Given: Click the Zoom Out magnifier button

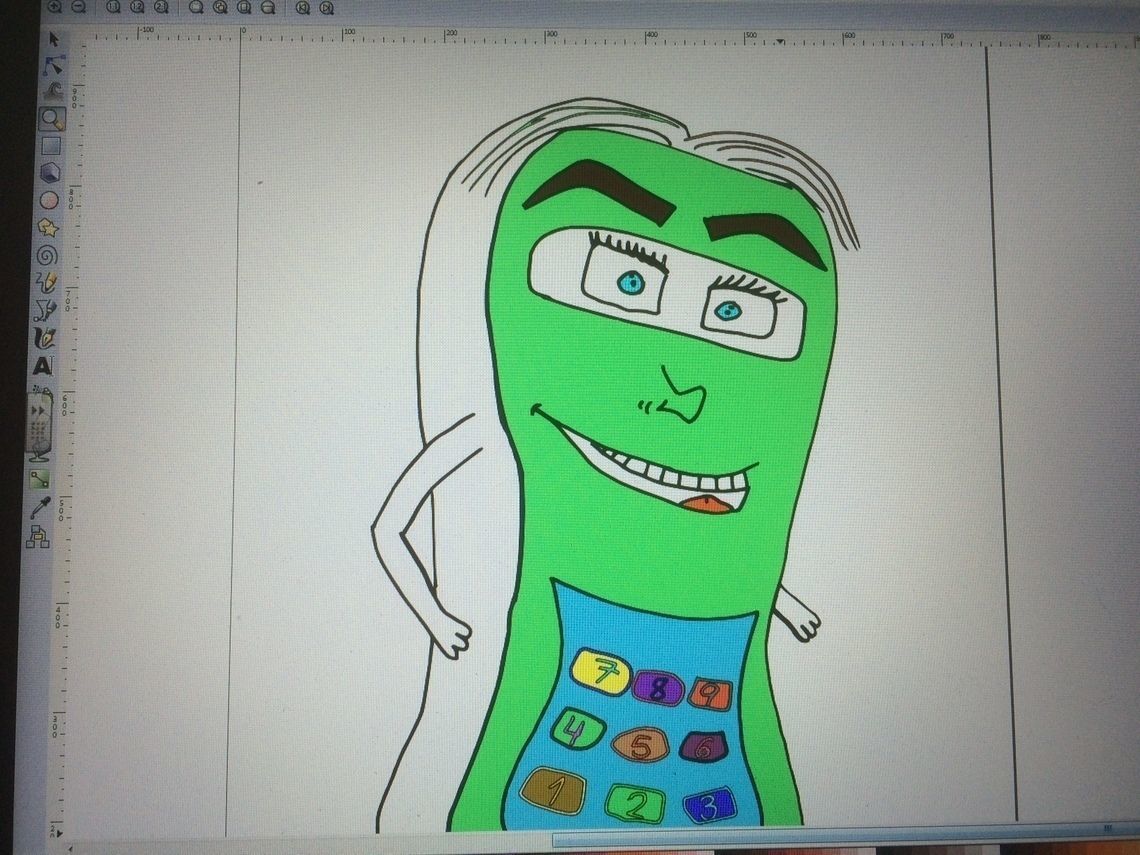Looking at the screenshot, I should [78, 7].
